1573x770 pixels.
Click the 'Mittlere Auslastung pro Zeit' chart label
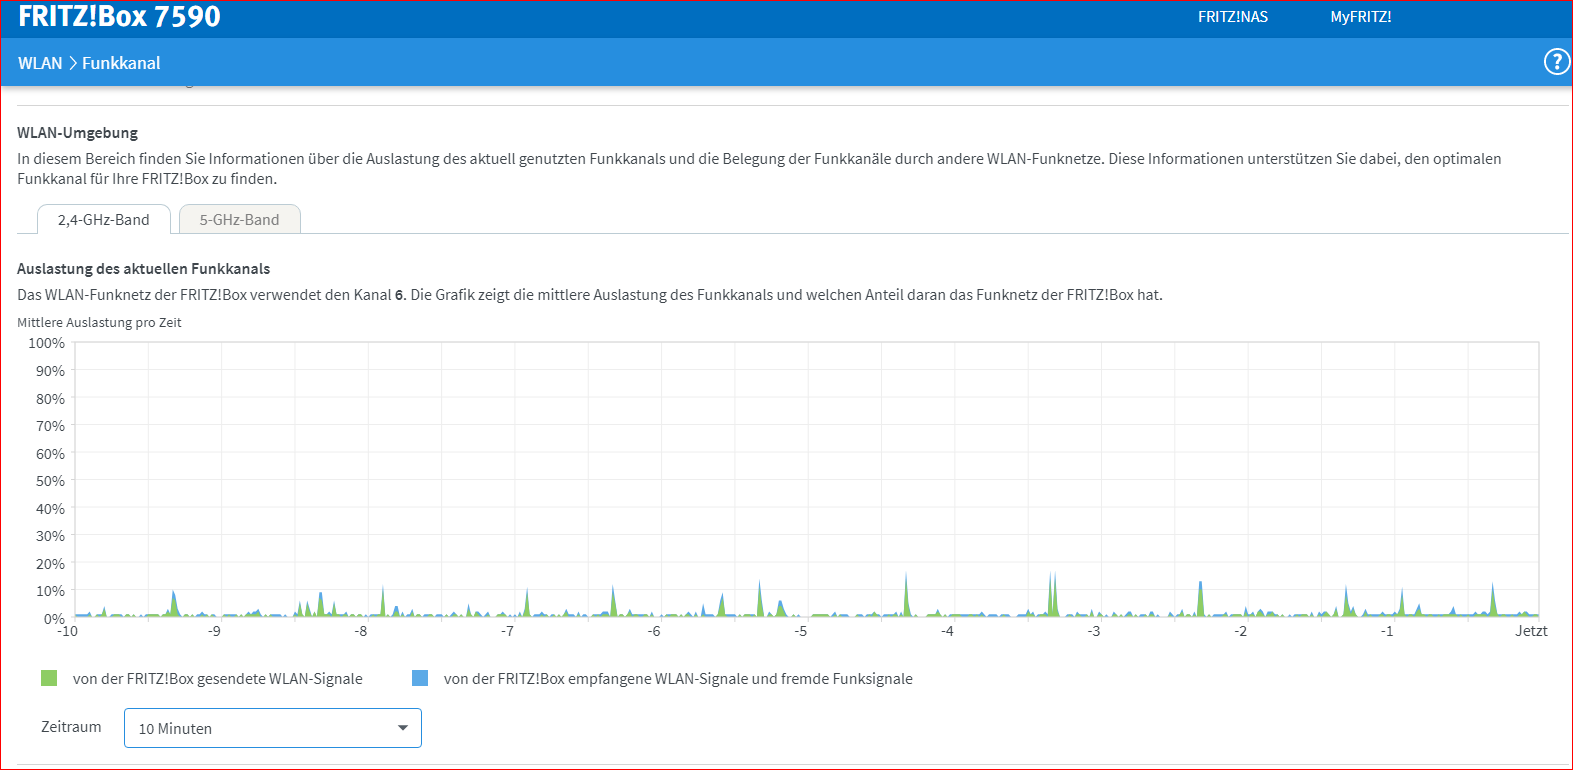[x=99, y=323]
